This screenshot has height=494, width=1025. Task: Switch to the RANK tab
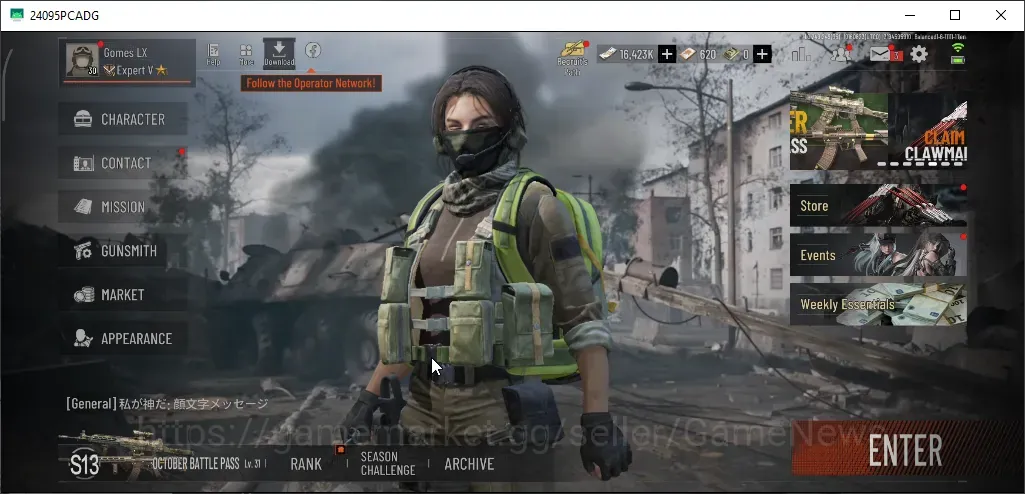point(306,463)
